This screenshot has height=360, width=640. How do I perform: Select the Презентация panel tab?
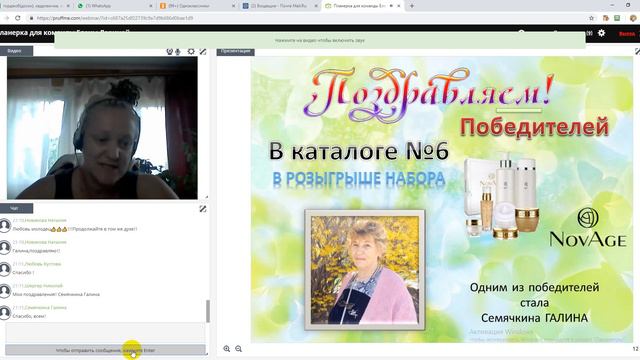tap(236, 51)
